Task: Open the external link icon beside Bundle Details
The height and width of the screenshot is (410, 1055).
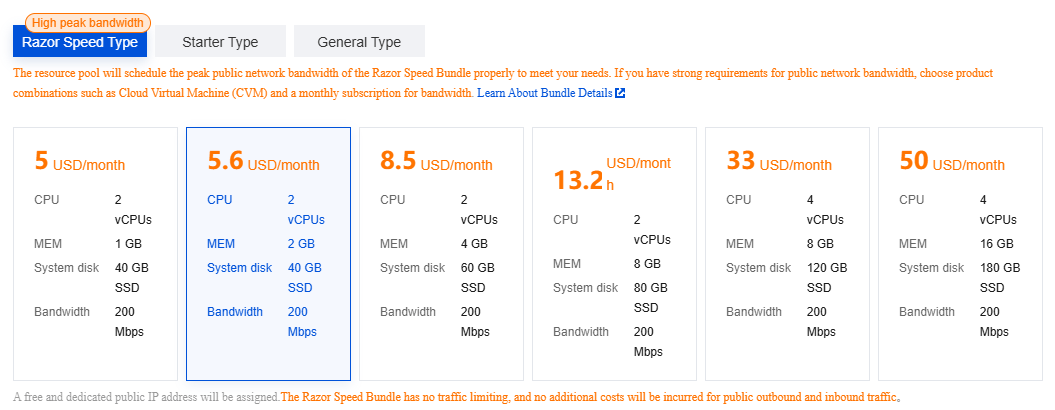Action: pyautogui.click(x=620, y=93)
